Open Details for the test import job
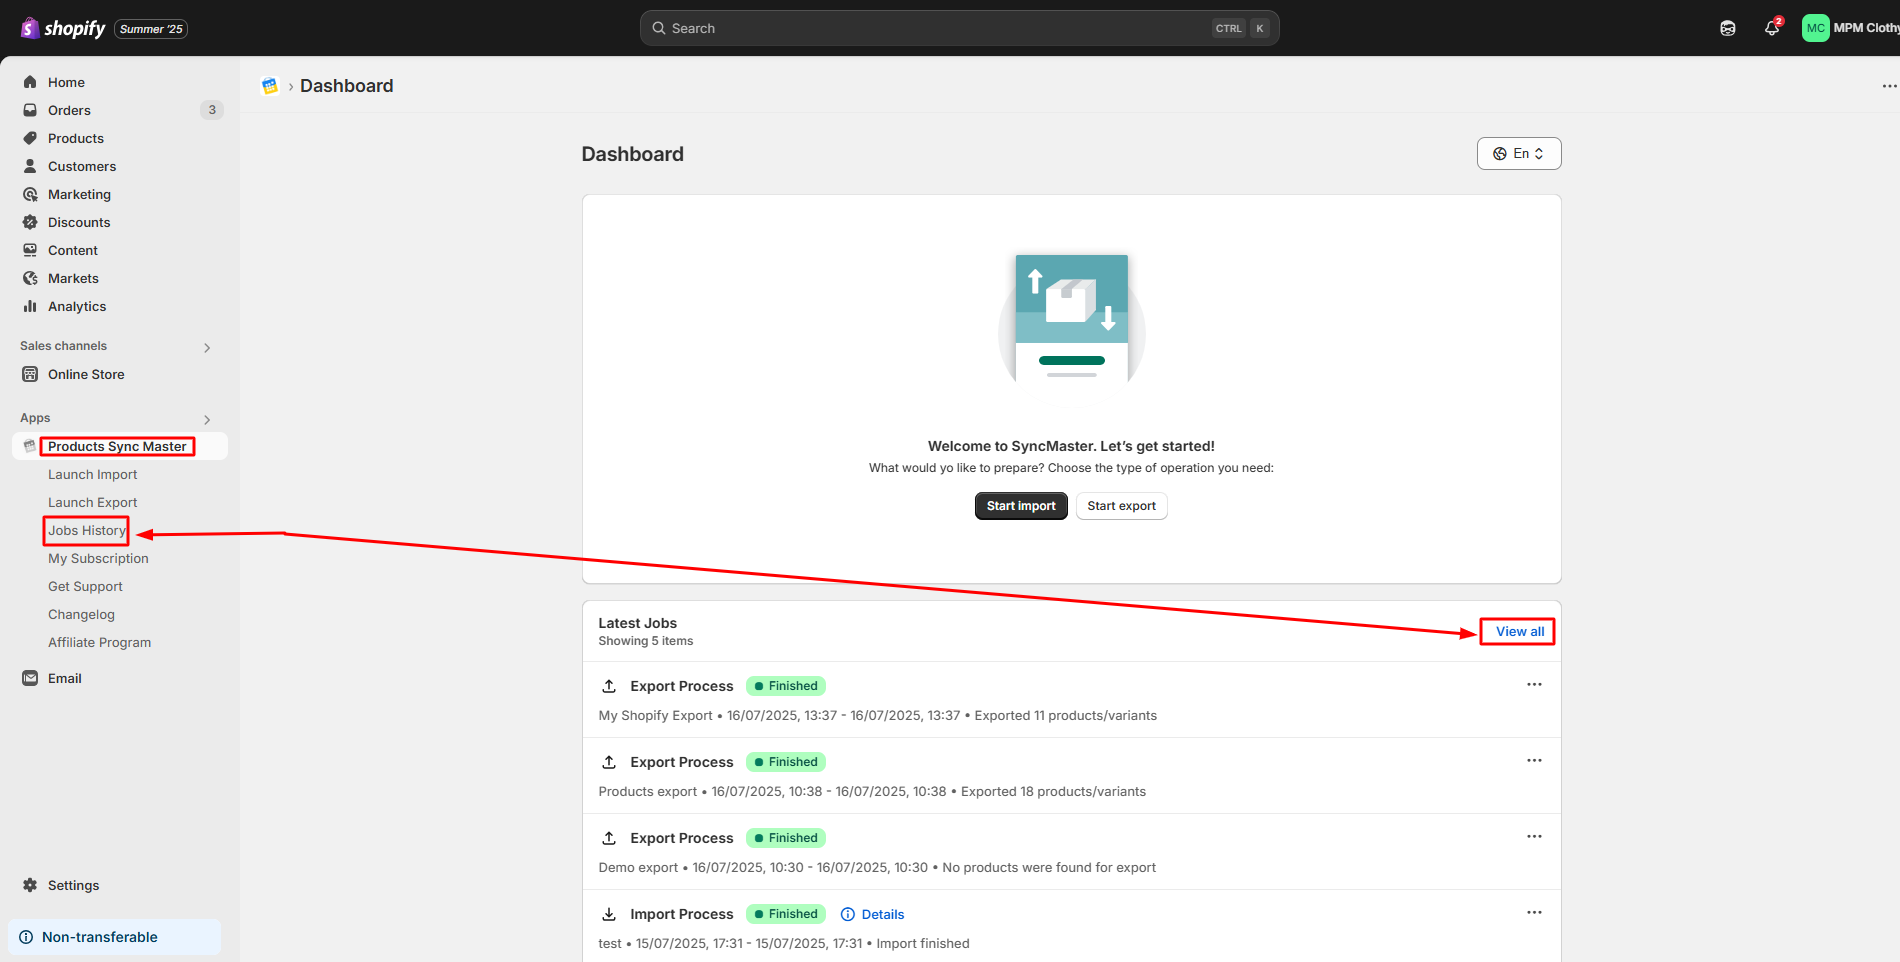The image size is (1900, 962). point(873,914)
